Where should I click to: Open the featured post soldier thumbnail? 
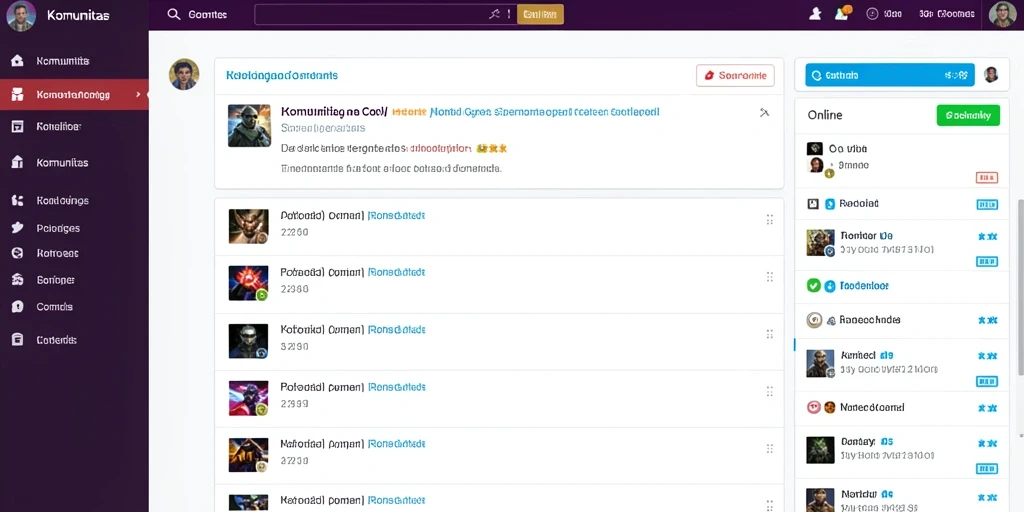(249, 125)
